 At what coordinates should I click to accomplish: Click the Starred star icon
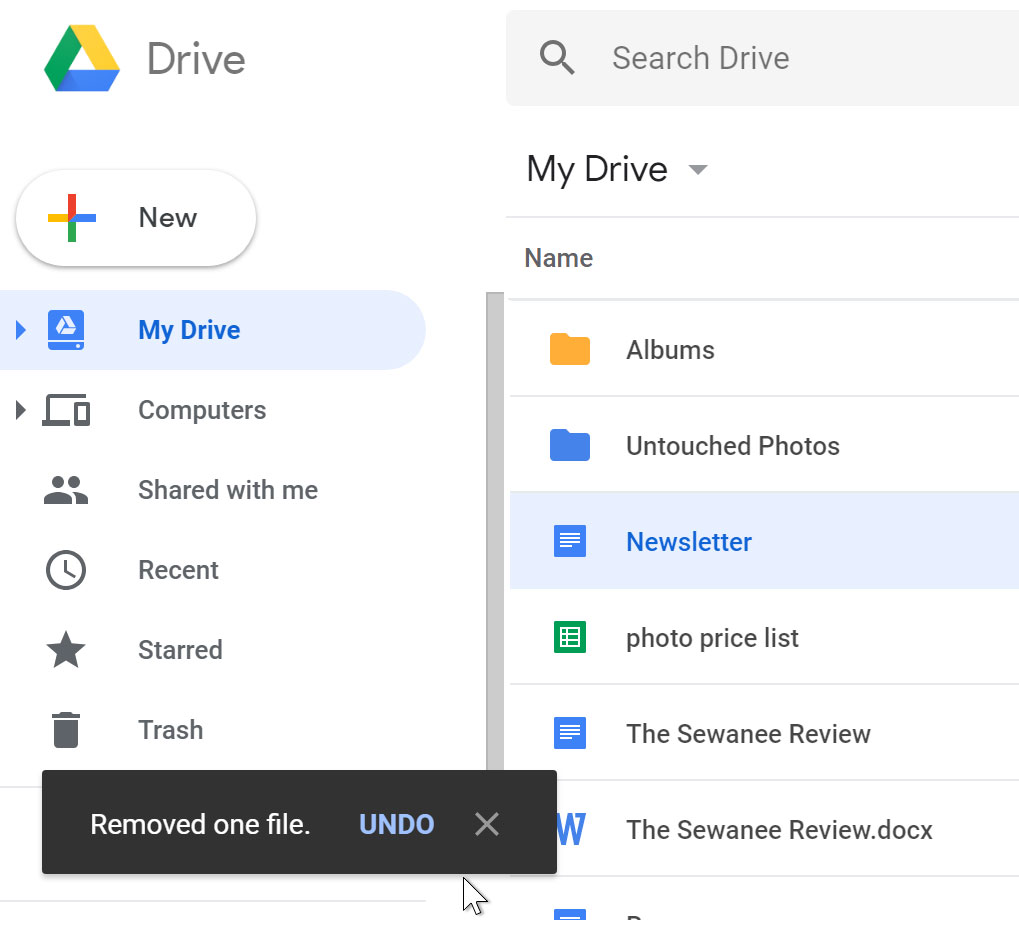pos(66,650)
